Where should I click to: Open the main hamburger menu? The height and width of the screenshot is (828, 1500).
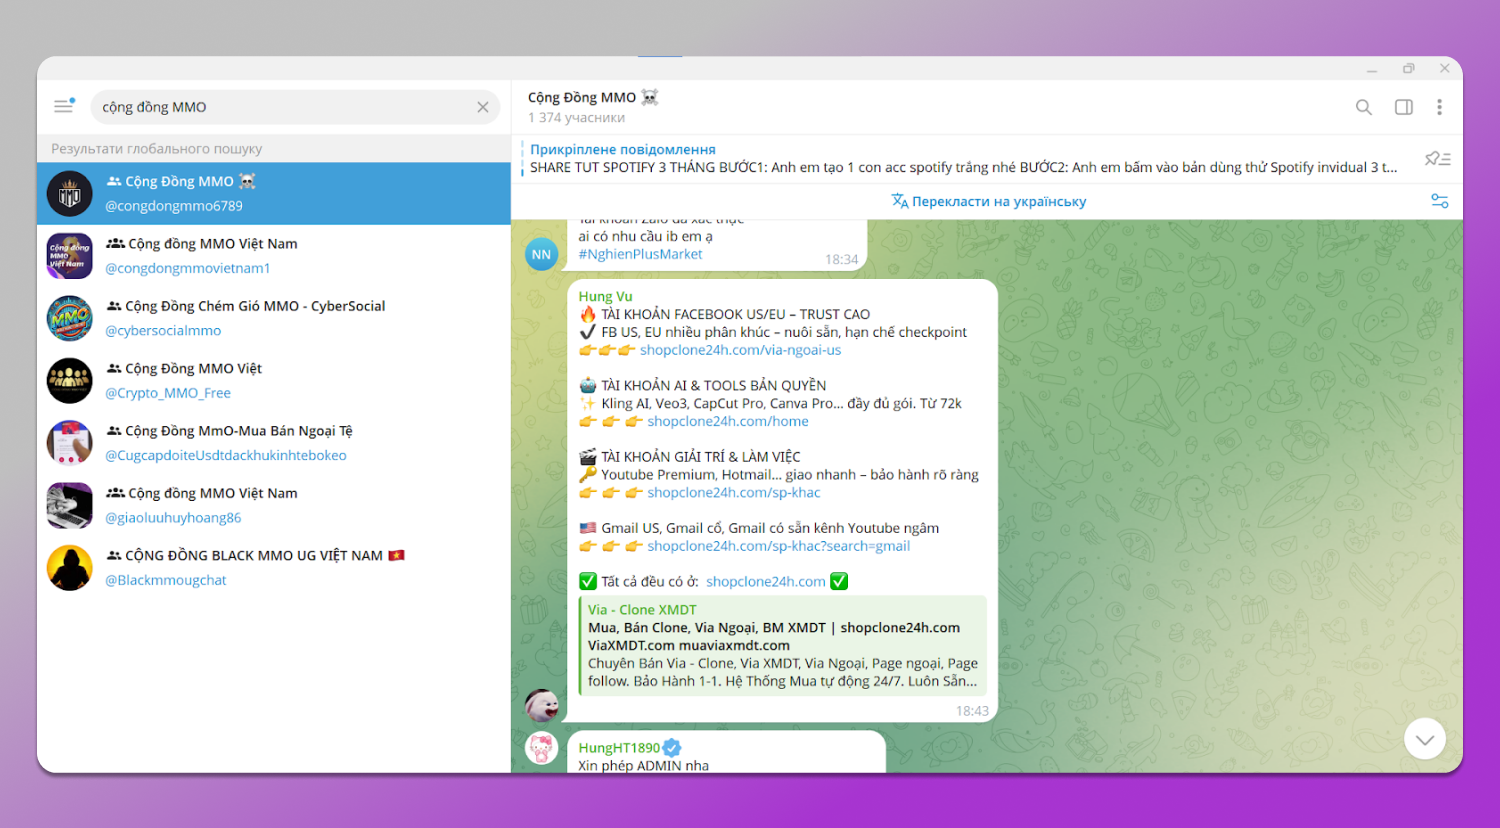coord(63,106)
